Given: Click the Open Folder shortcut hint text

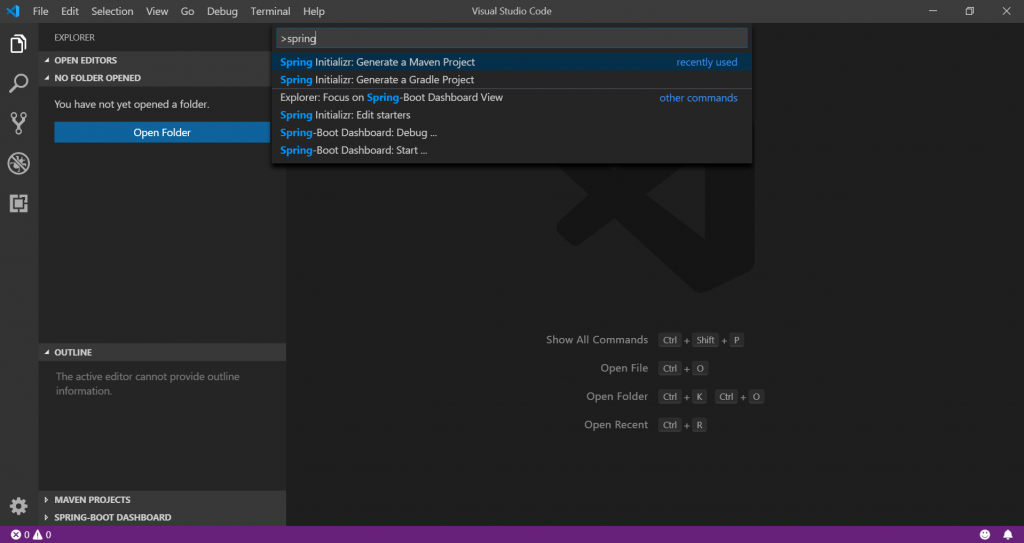Looking at the screenshot, I should tap(617, 397).
